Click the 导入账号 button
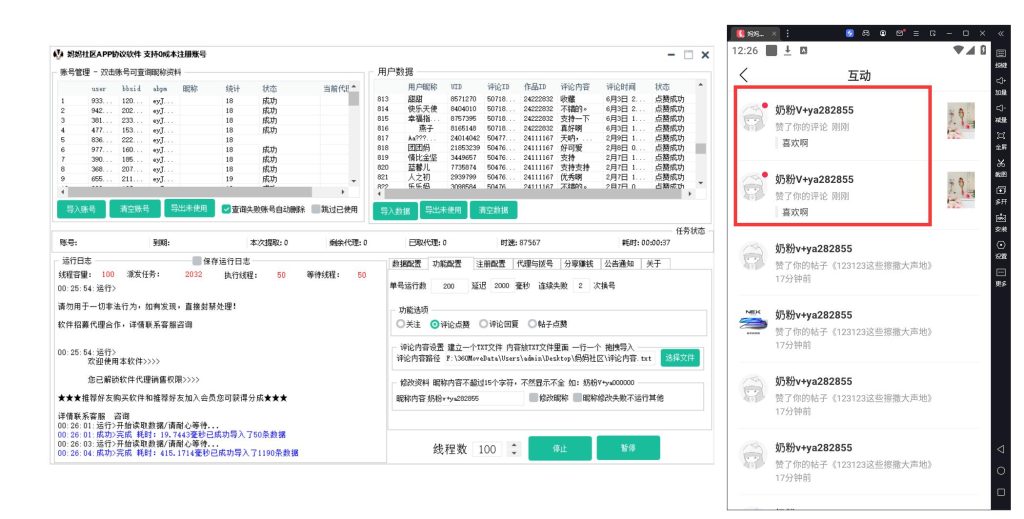 79,209
